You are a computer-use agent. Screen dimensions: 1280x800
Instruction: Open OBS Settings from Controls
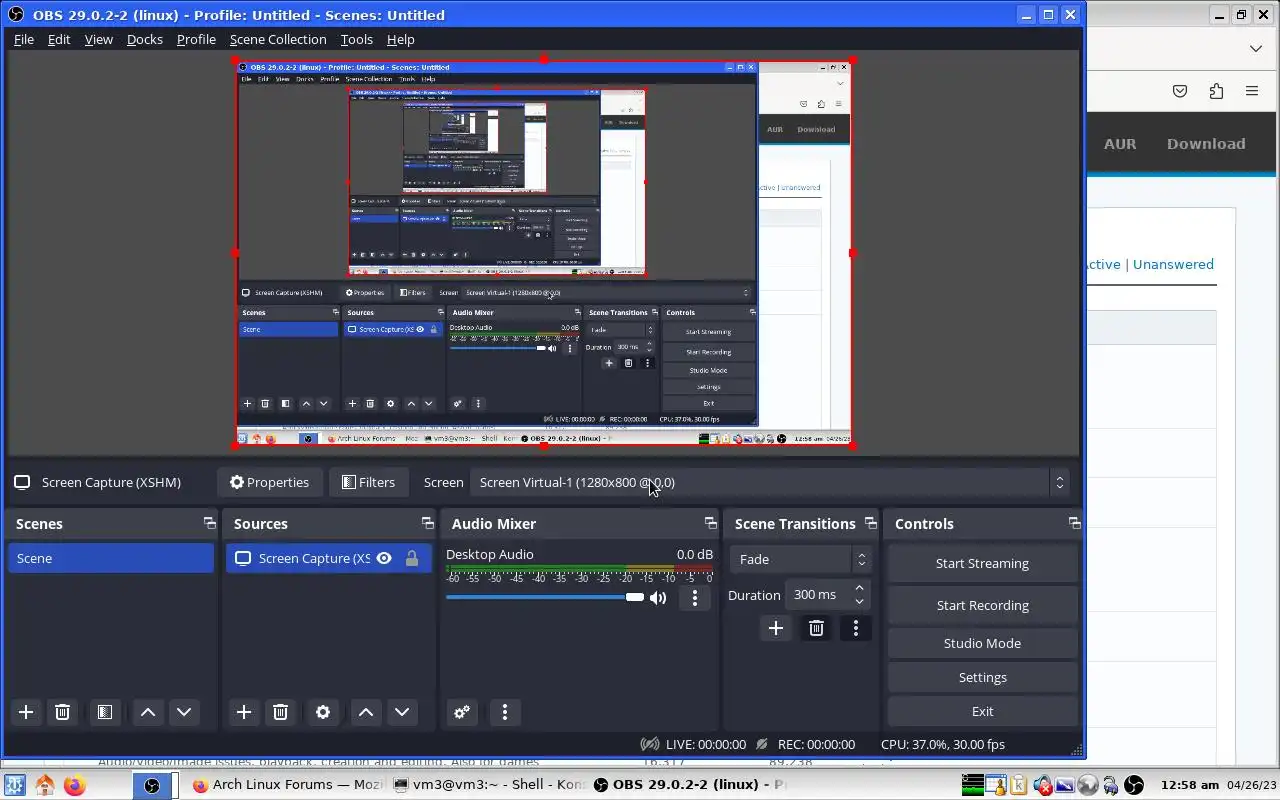click(982, 677)
